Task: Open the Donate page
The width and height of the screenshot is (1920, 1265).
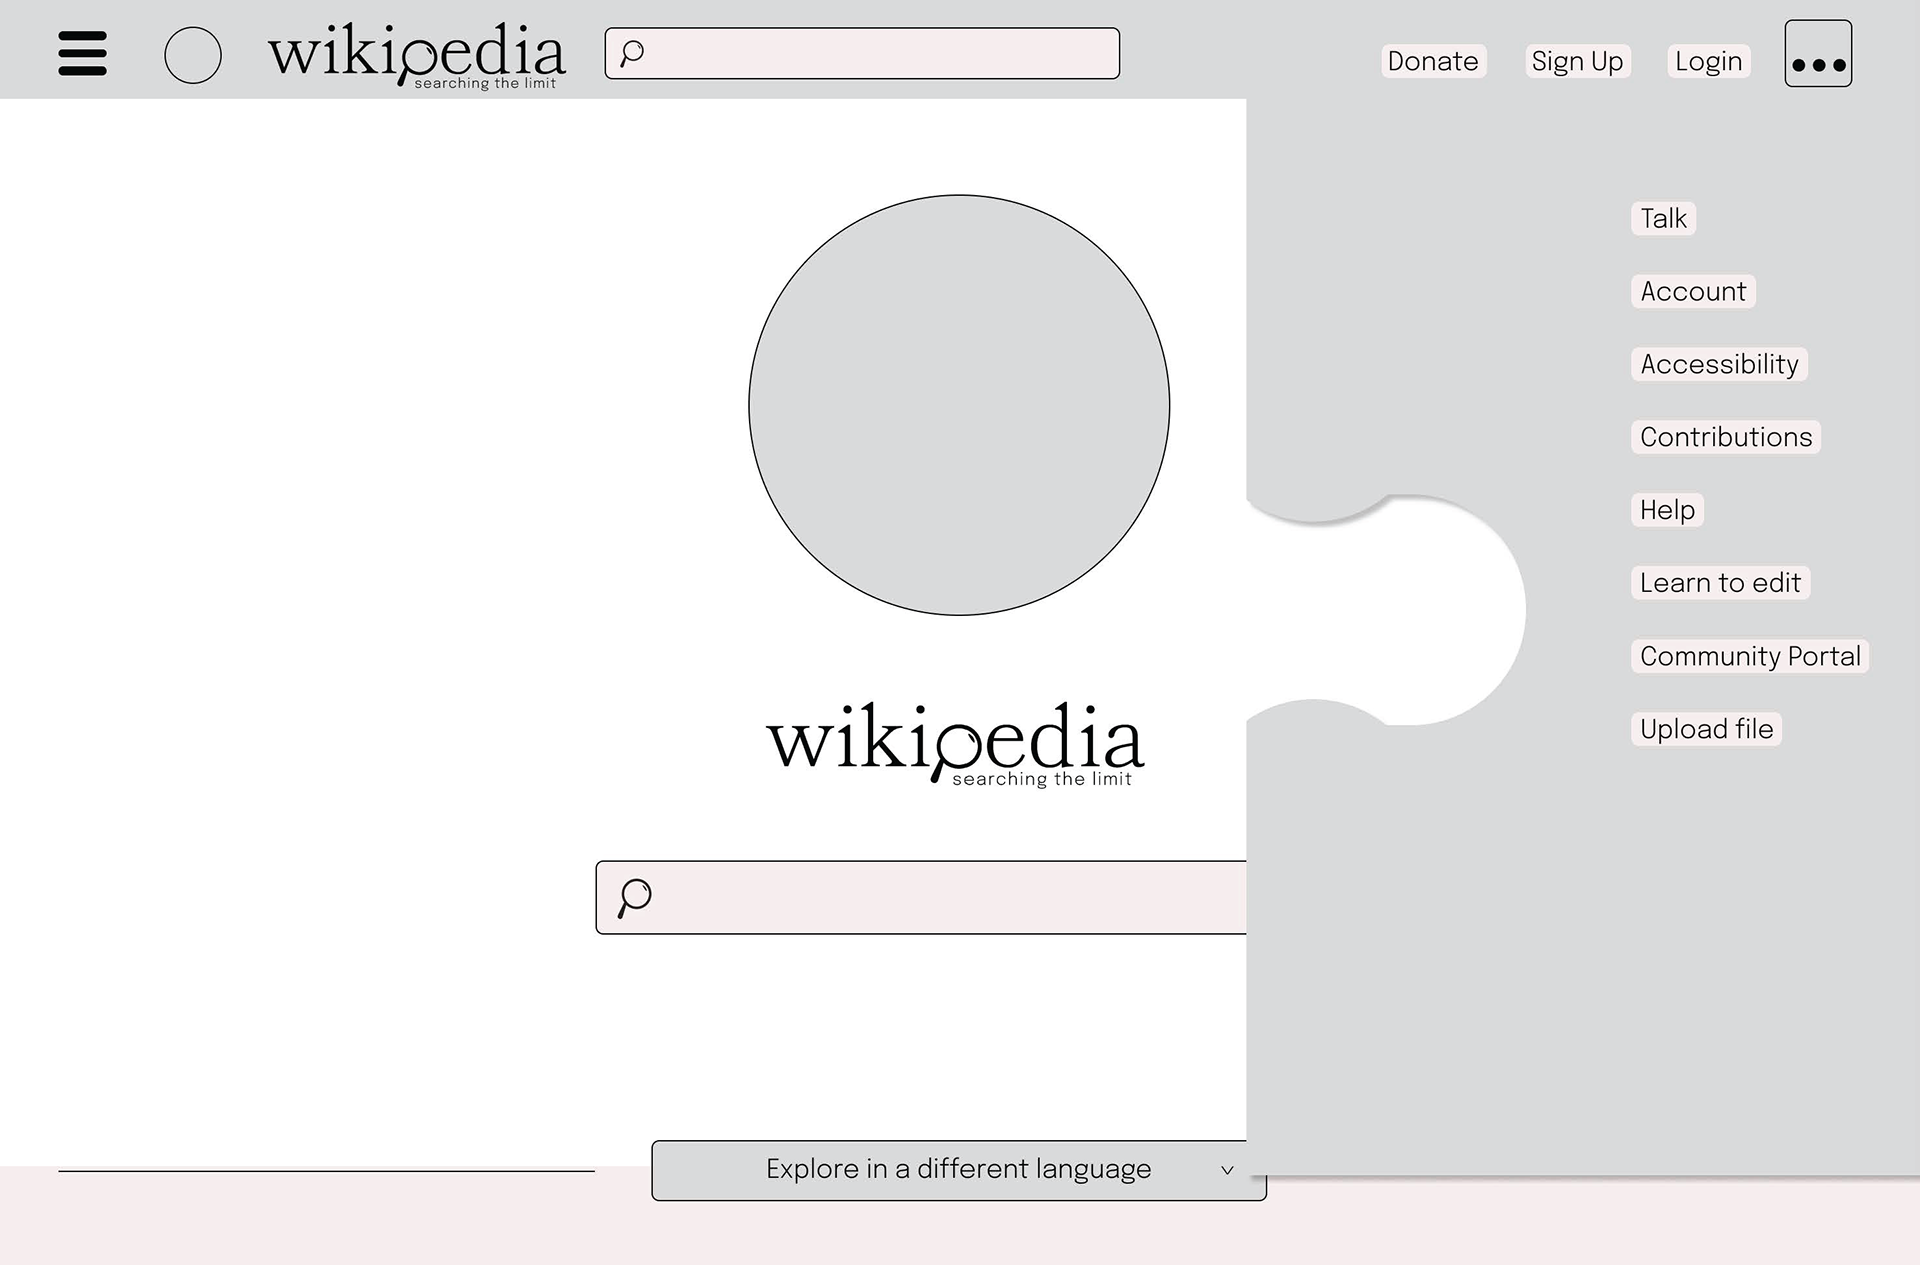Action: pyautogui.click(x=1433, y=61)
